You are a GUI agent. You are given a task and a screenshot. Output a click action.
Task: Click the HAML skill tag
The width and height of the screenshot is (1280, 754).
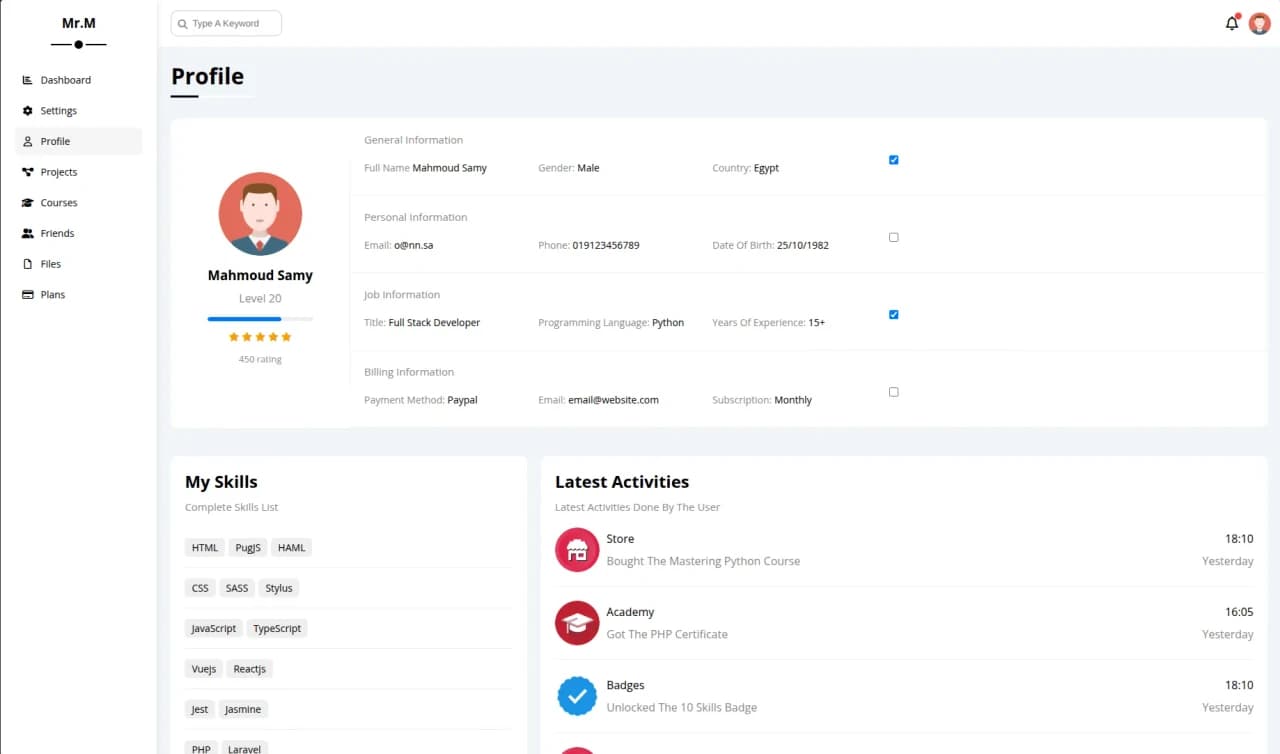292,548
